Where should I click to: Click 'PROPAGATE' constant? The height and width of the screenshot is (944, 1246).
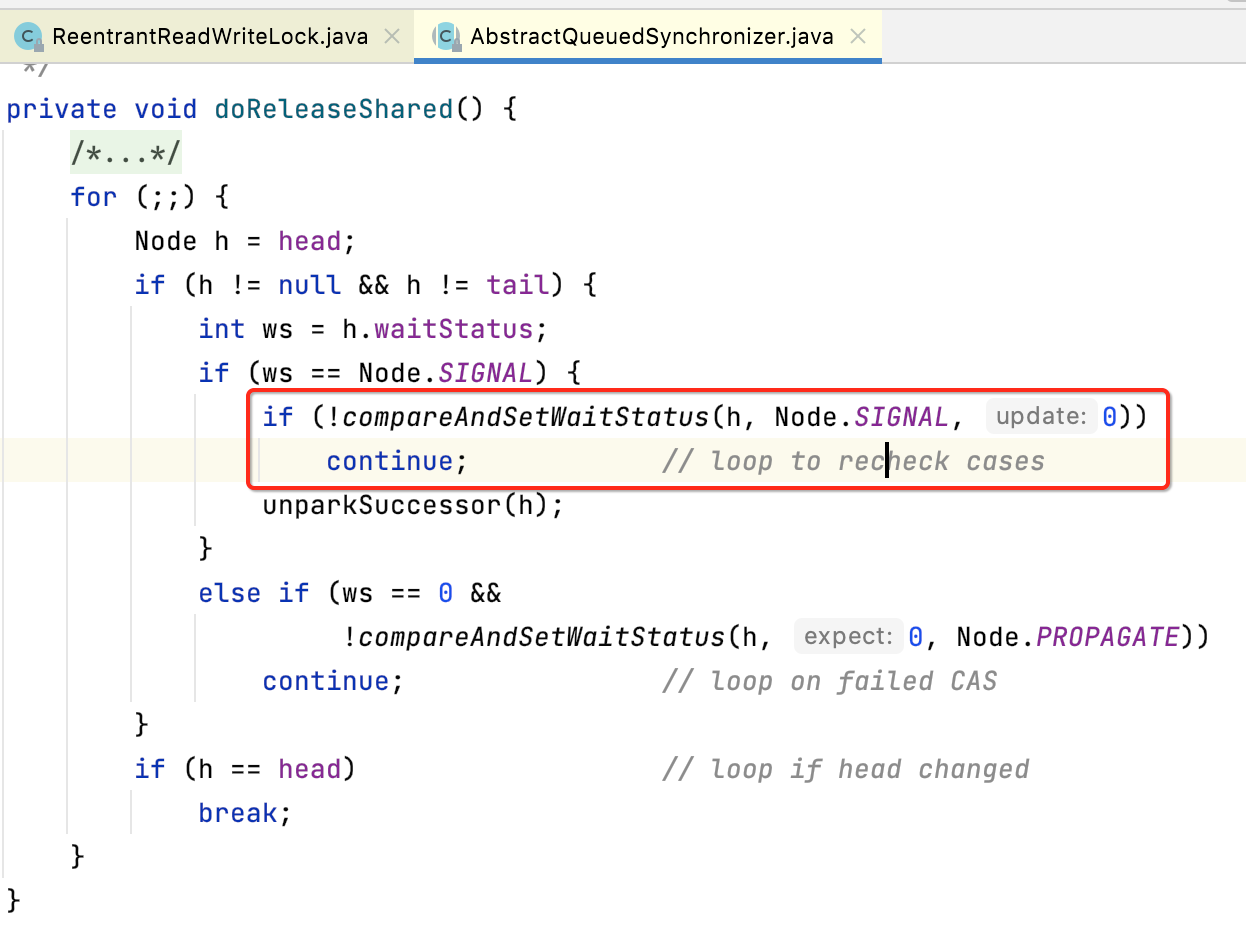1108,637
